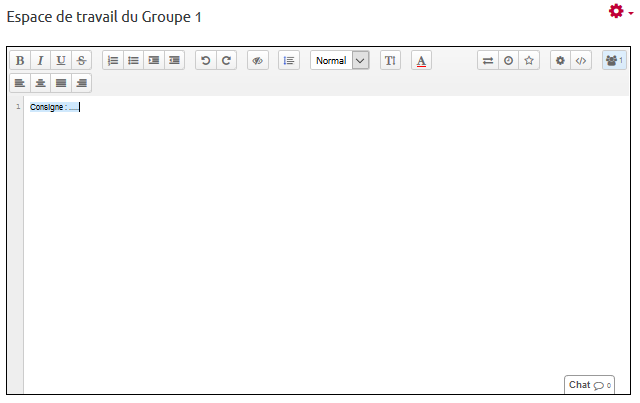Toggle strikethrough formatting

pos(81,61)
